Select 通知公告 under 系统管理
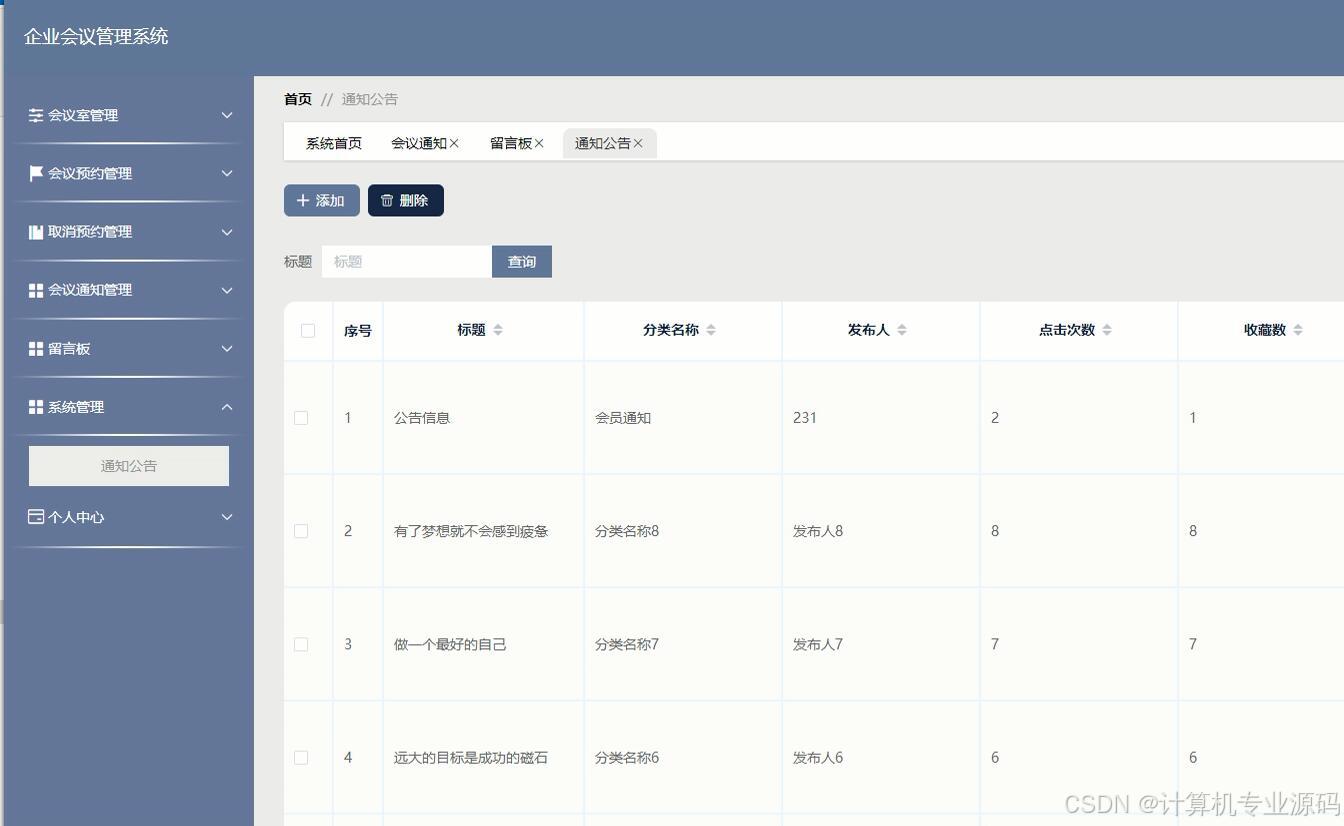The width and height of the screenshot is (1344, 826). 128,465
